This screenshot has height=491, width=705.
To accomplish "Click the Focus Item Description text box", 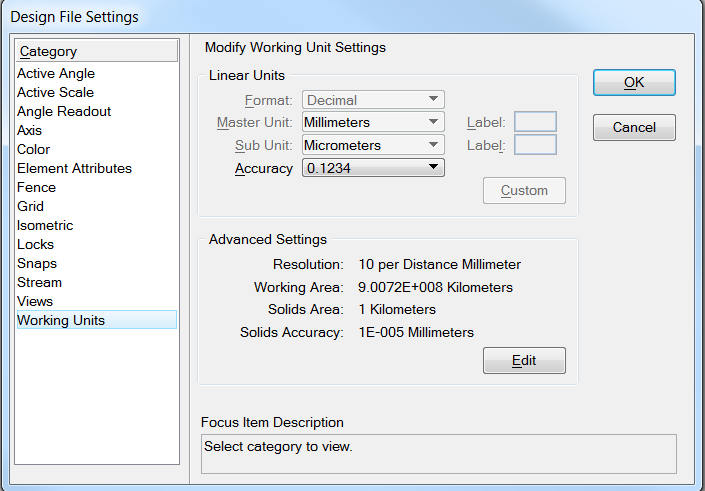I will pyautogui.click(x=439, y=454).
